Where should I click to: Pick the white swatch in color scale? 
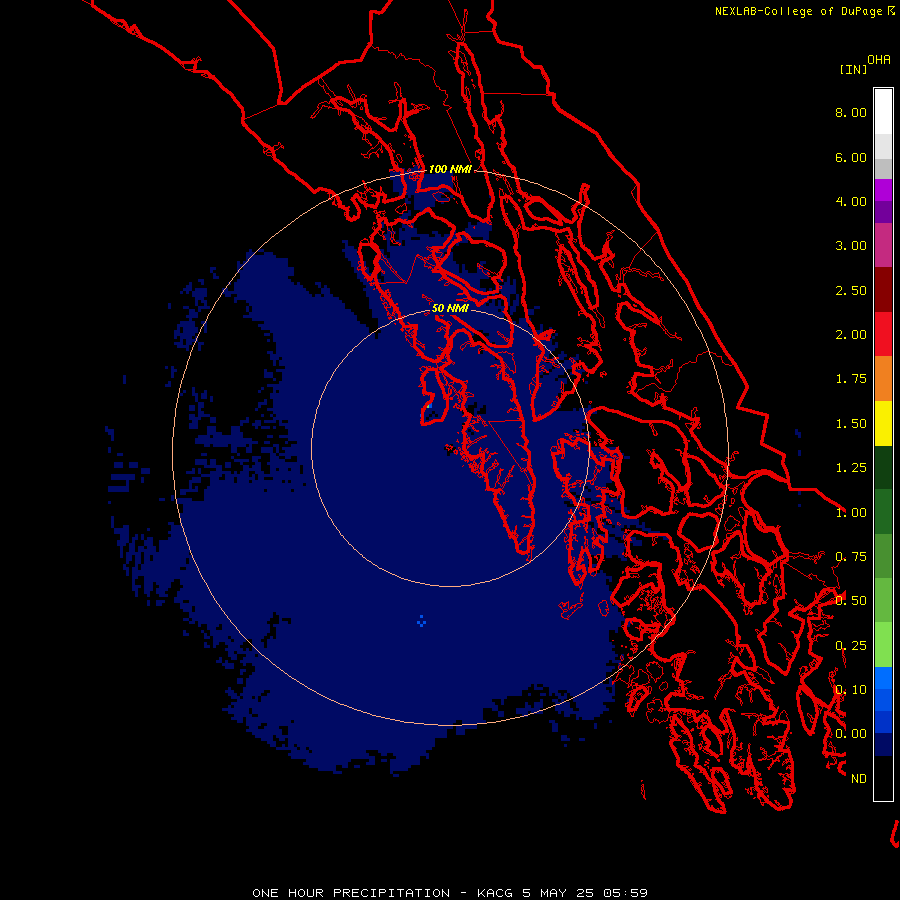[883, 112]
